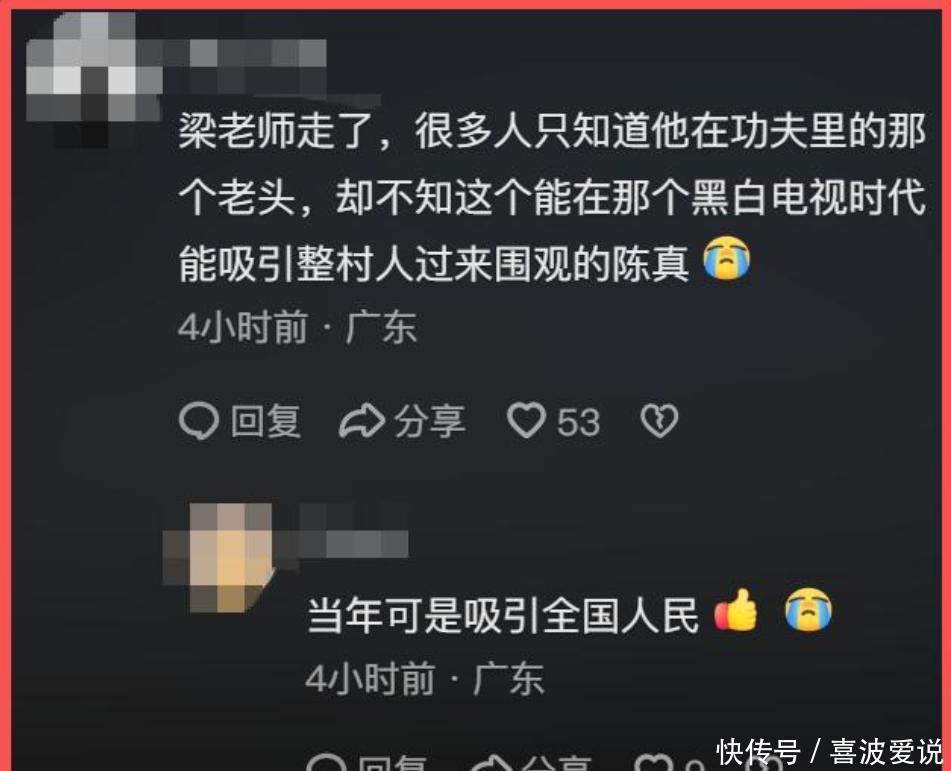Click the second reply's 4小时前 · 广东 timestamp

(x=425, y=679)
